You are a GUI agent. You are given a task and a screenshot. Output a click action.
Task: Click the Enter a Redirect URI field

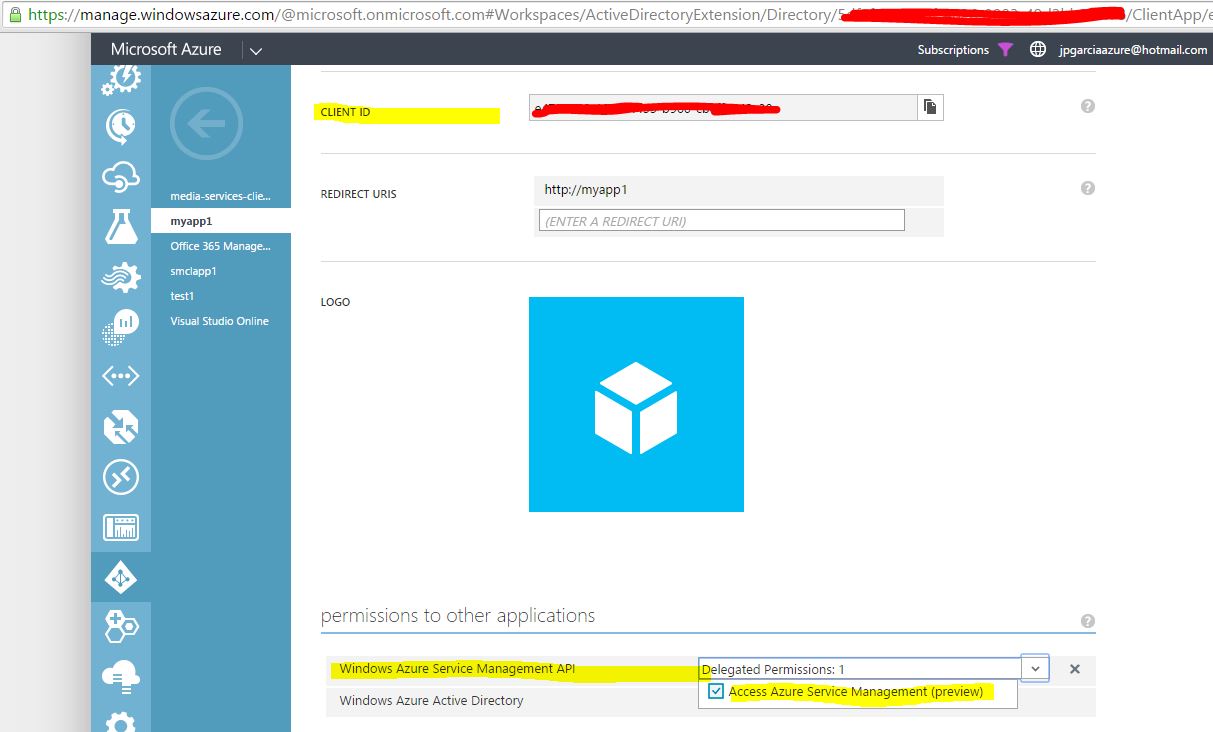click(x=721, y=221)
